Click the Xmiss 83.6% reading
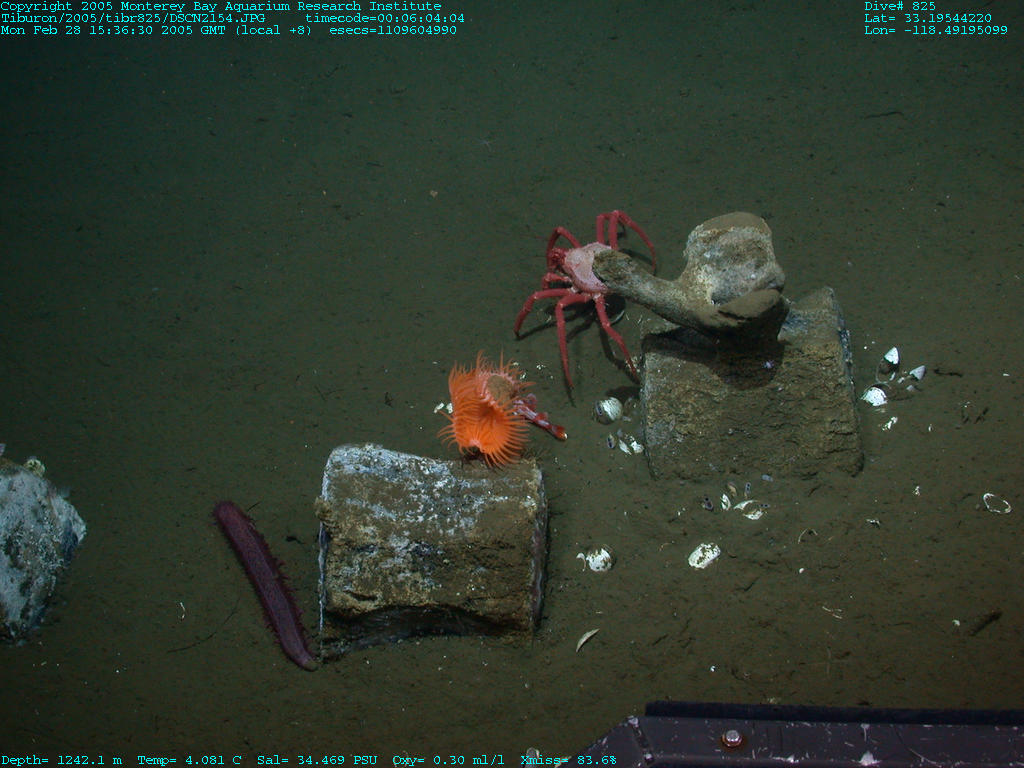1024x768 pixels. pos(568,760)
